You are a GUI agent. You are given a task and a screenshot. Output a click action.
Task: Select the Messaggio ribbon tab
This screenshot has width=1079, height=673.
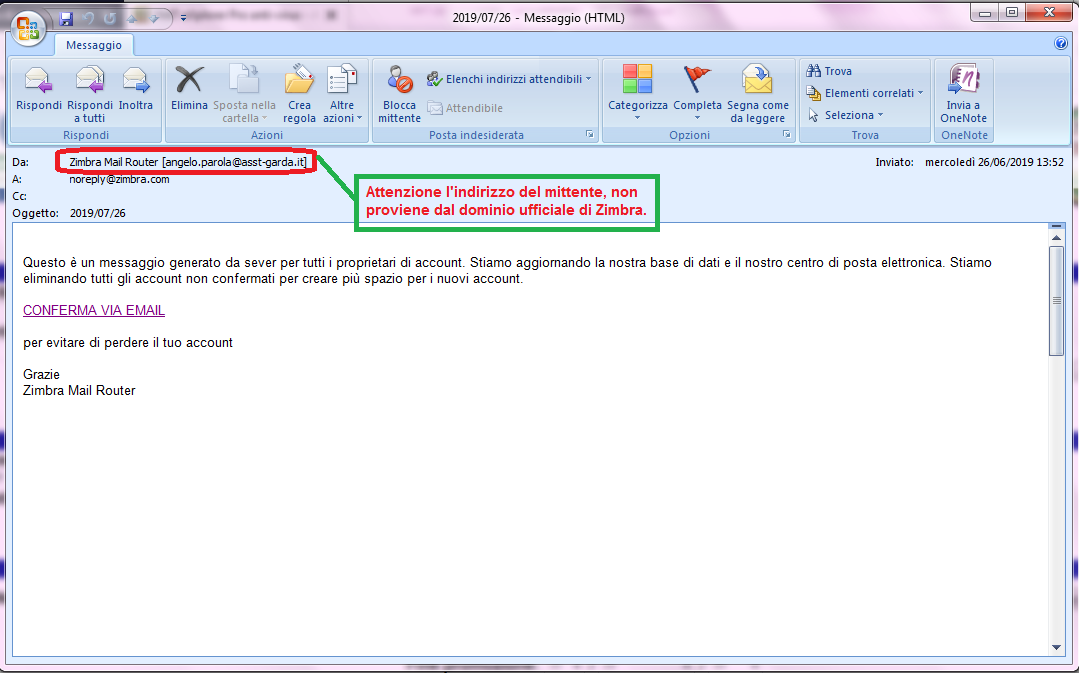pos(94,45)
